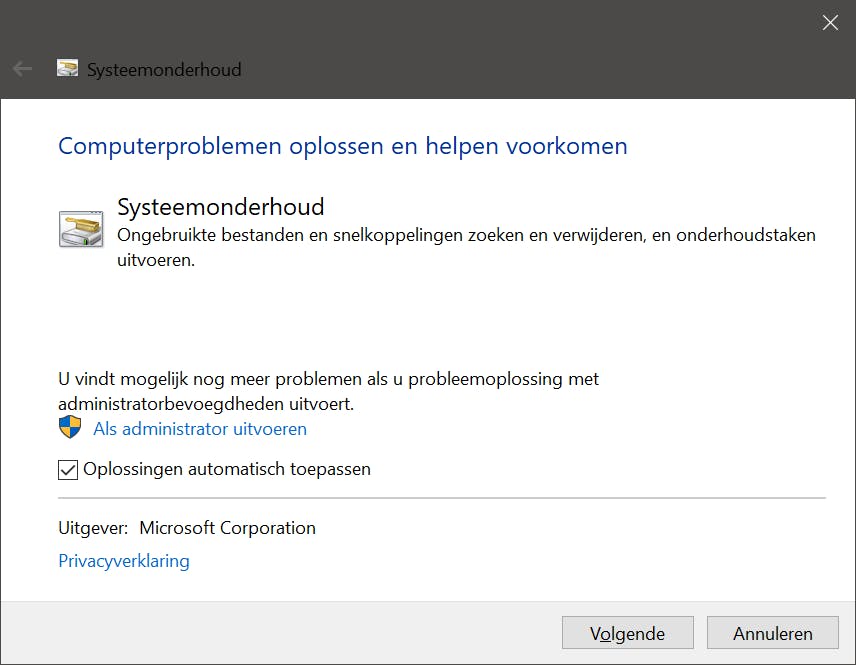Viewport: 856px width, 665px height.
Task: Select the large Systeemonderhoud heading in the body
Action: click(221, 207)
